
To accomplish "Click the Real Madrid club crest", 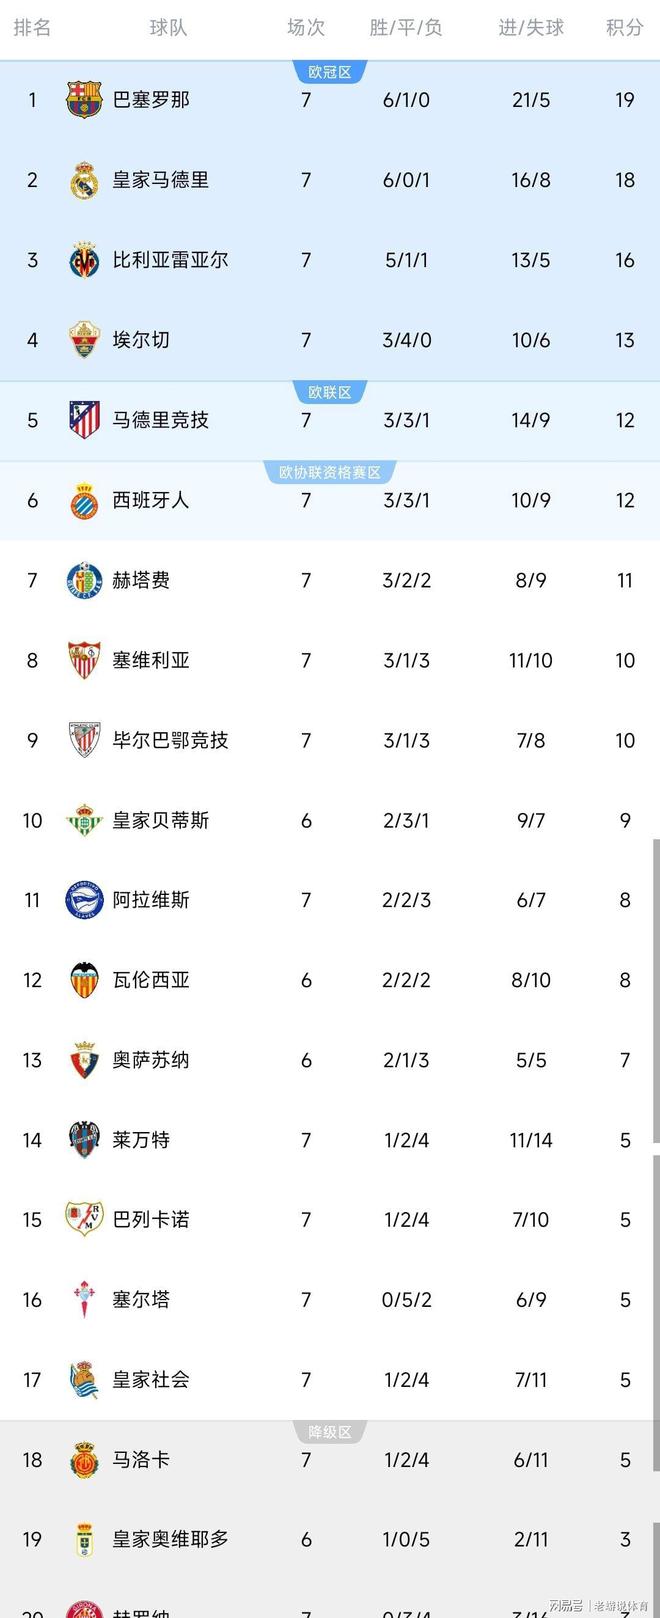I will tap(84, 180).
